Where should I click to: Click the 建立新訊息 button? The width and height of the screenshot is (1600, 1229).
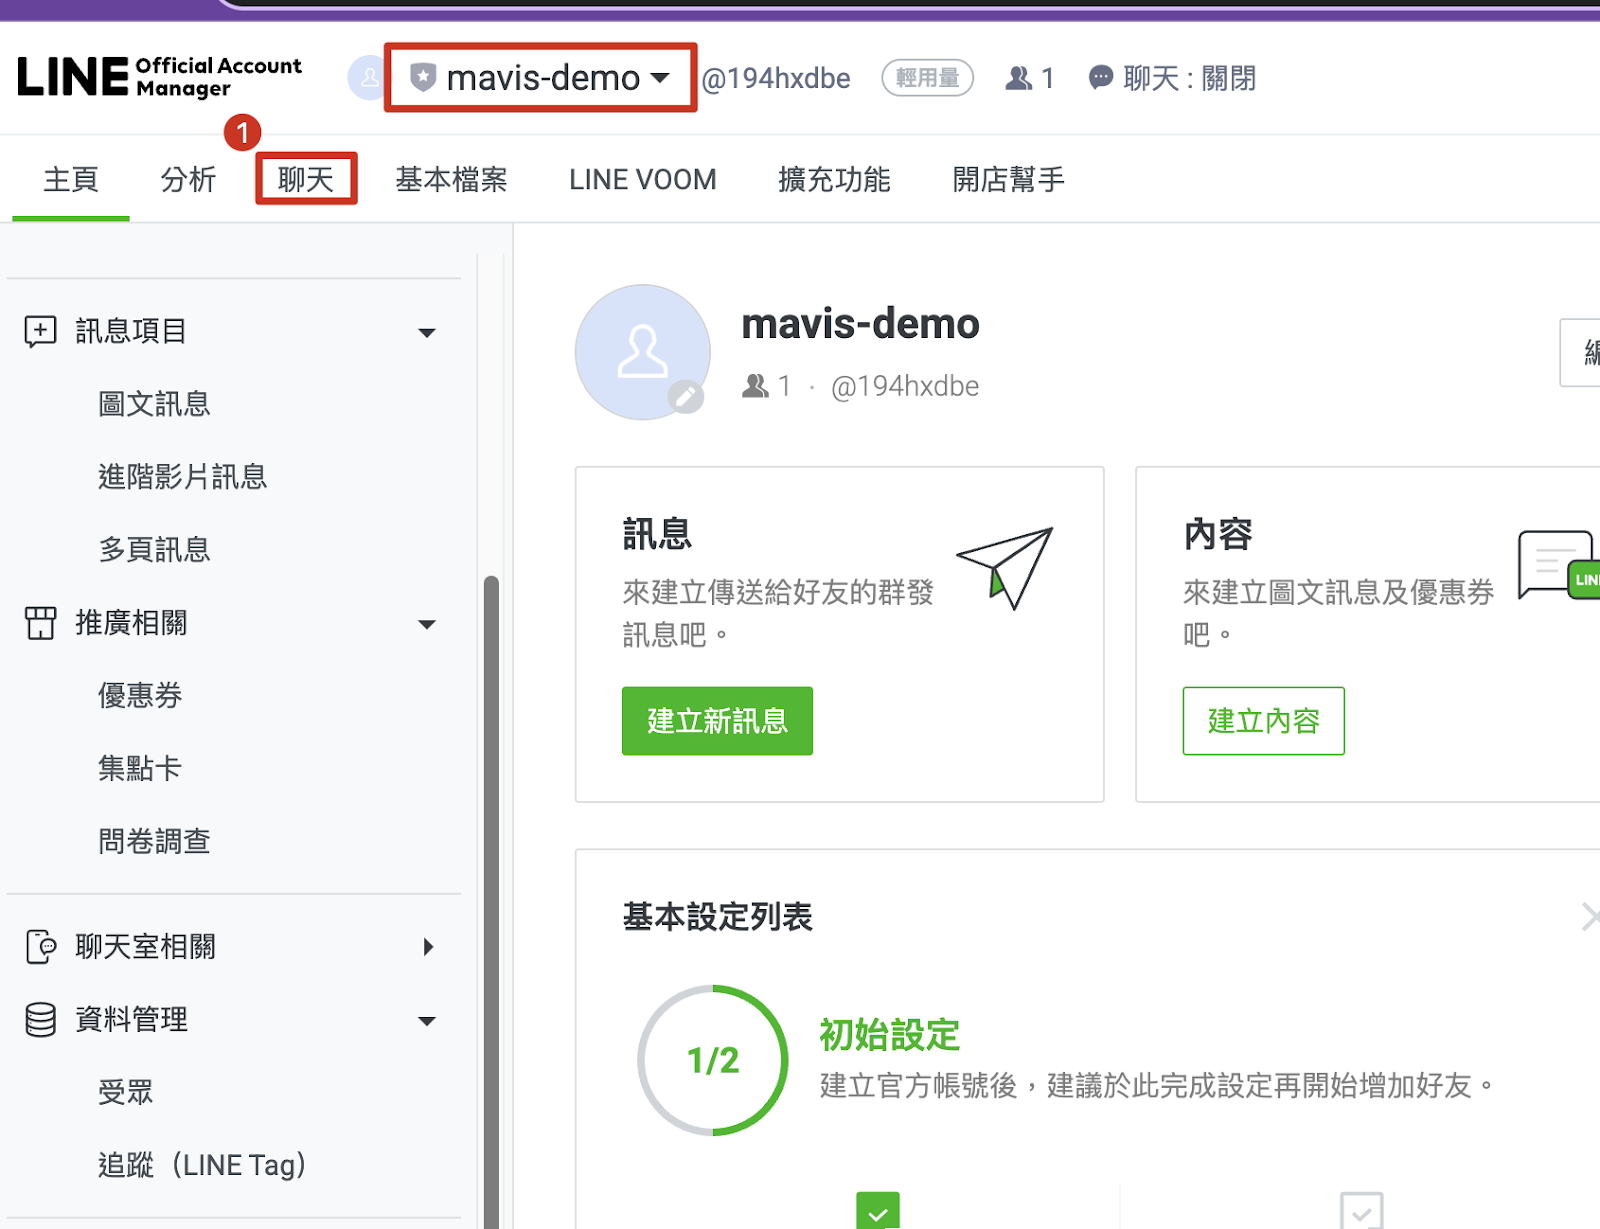(717, 721)
